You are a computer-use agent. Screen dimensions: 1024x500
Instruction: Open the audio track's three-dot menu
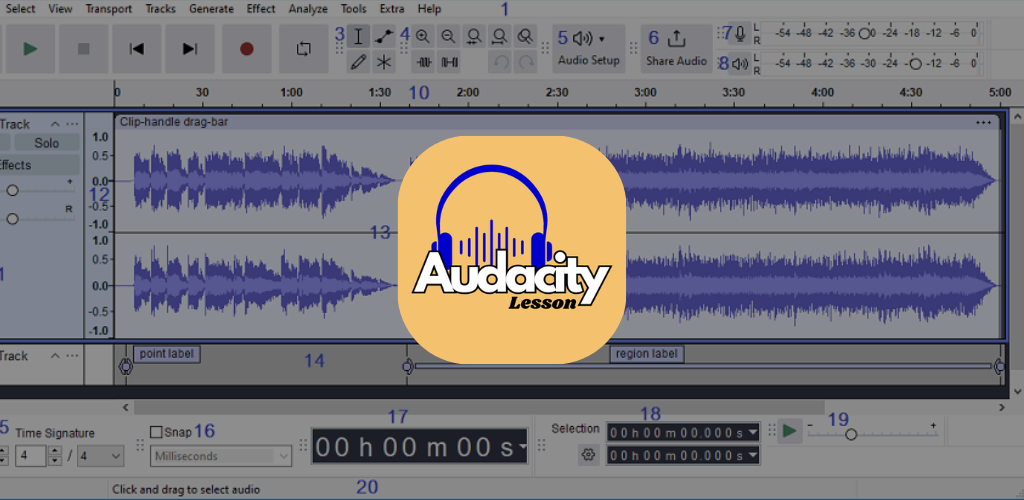pyautogui.click(x=72, y=124)
